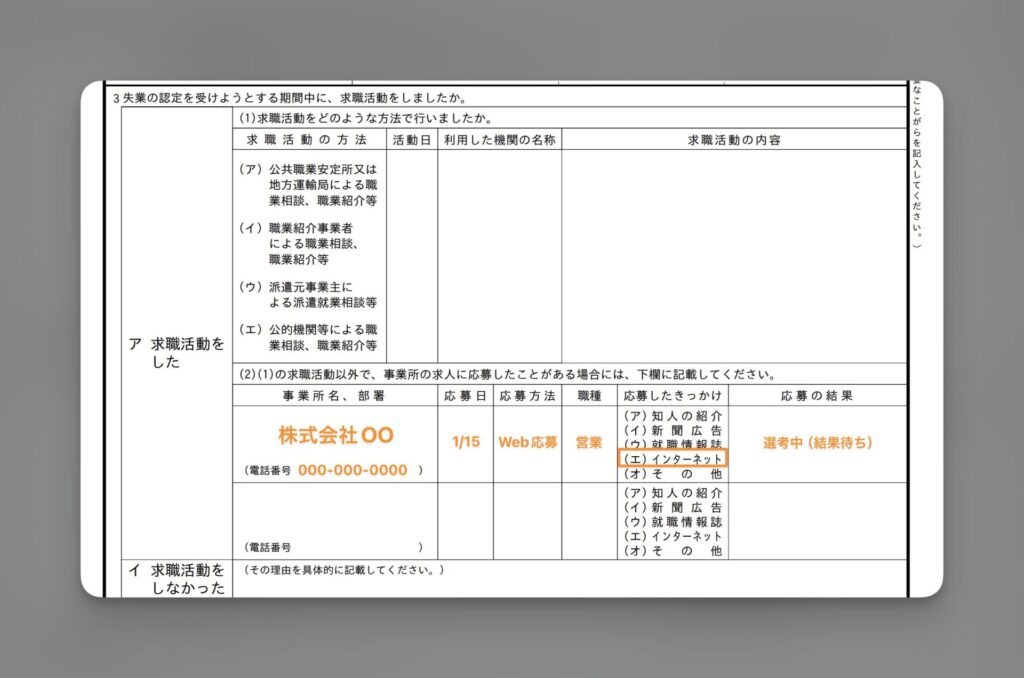Select (ア) 知人の紹介 in second application row
Screen dimensions: 1024x678
671,491
